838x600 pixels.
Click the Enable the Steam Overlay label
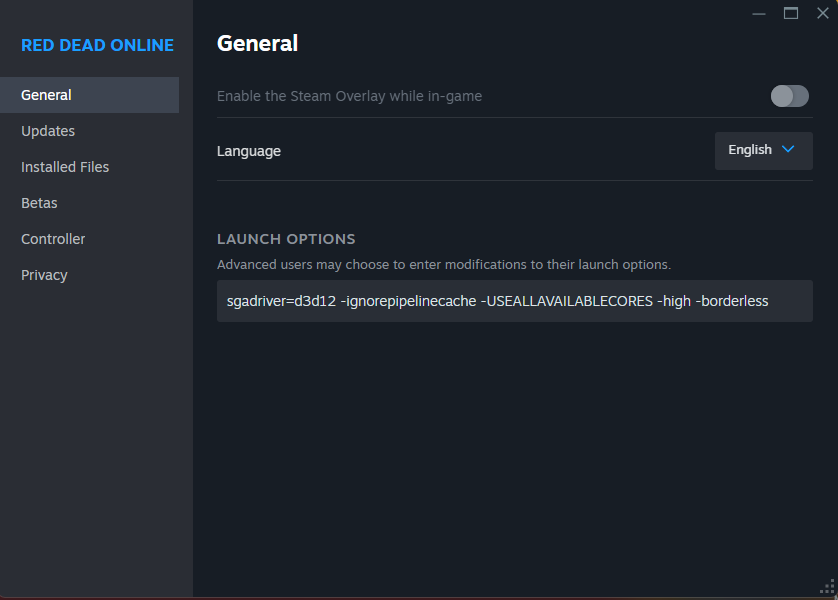coord(349,96)
